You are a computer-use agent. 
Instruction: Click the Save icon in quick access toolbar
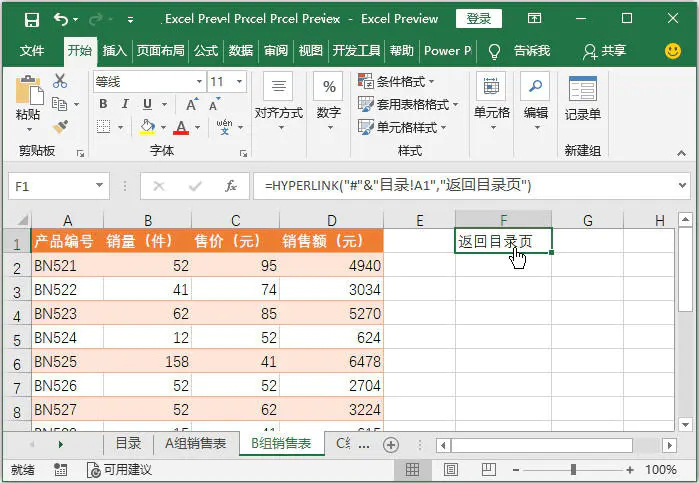(x=32, y=19)
